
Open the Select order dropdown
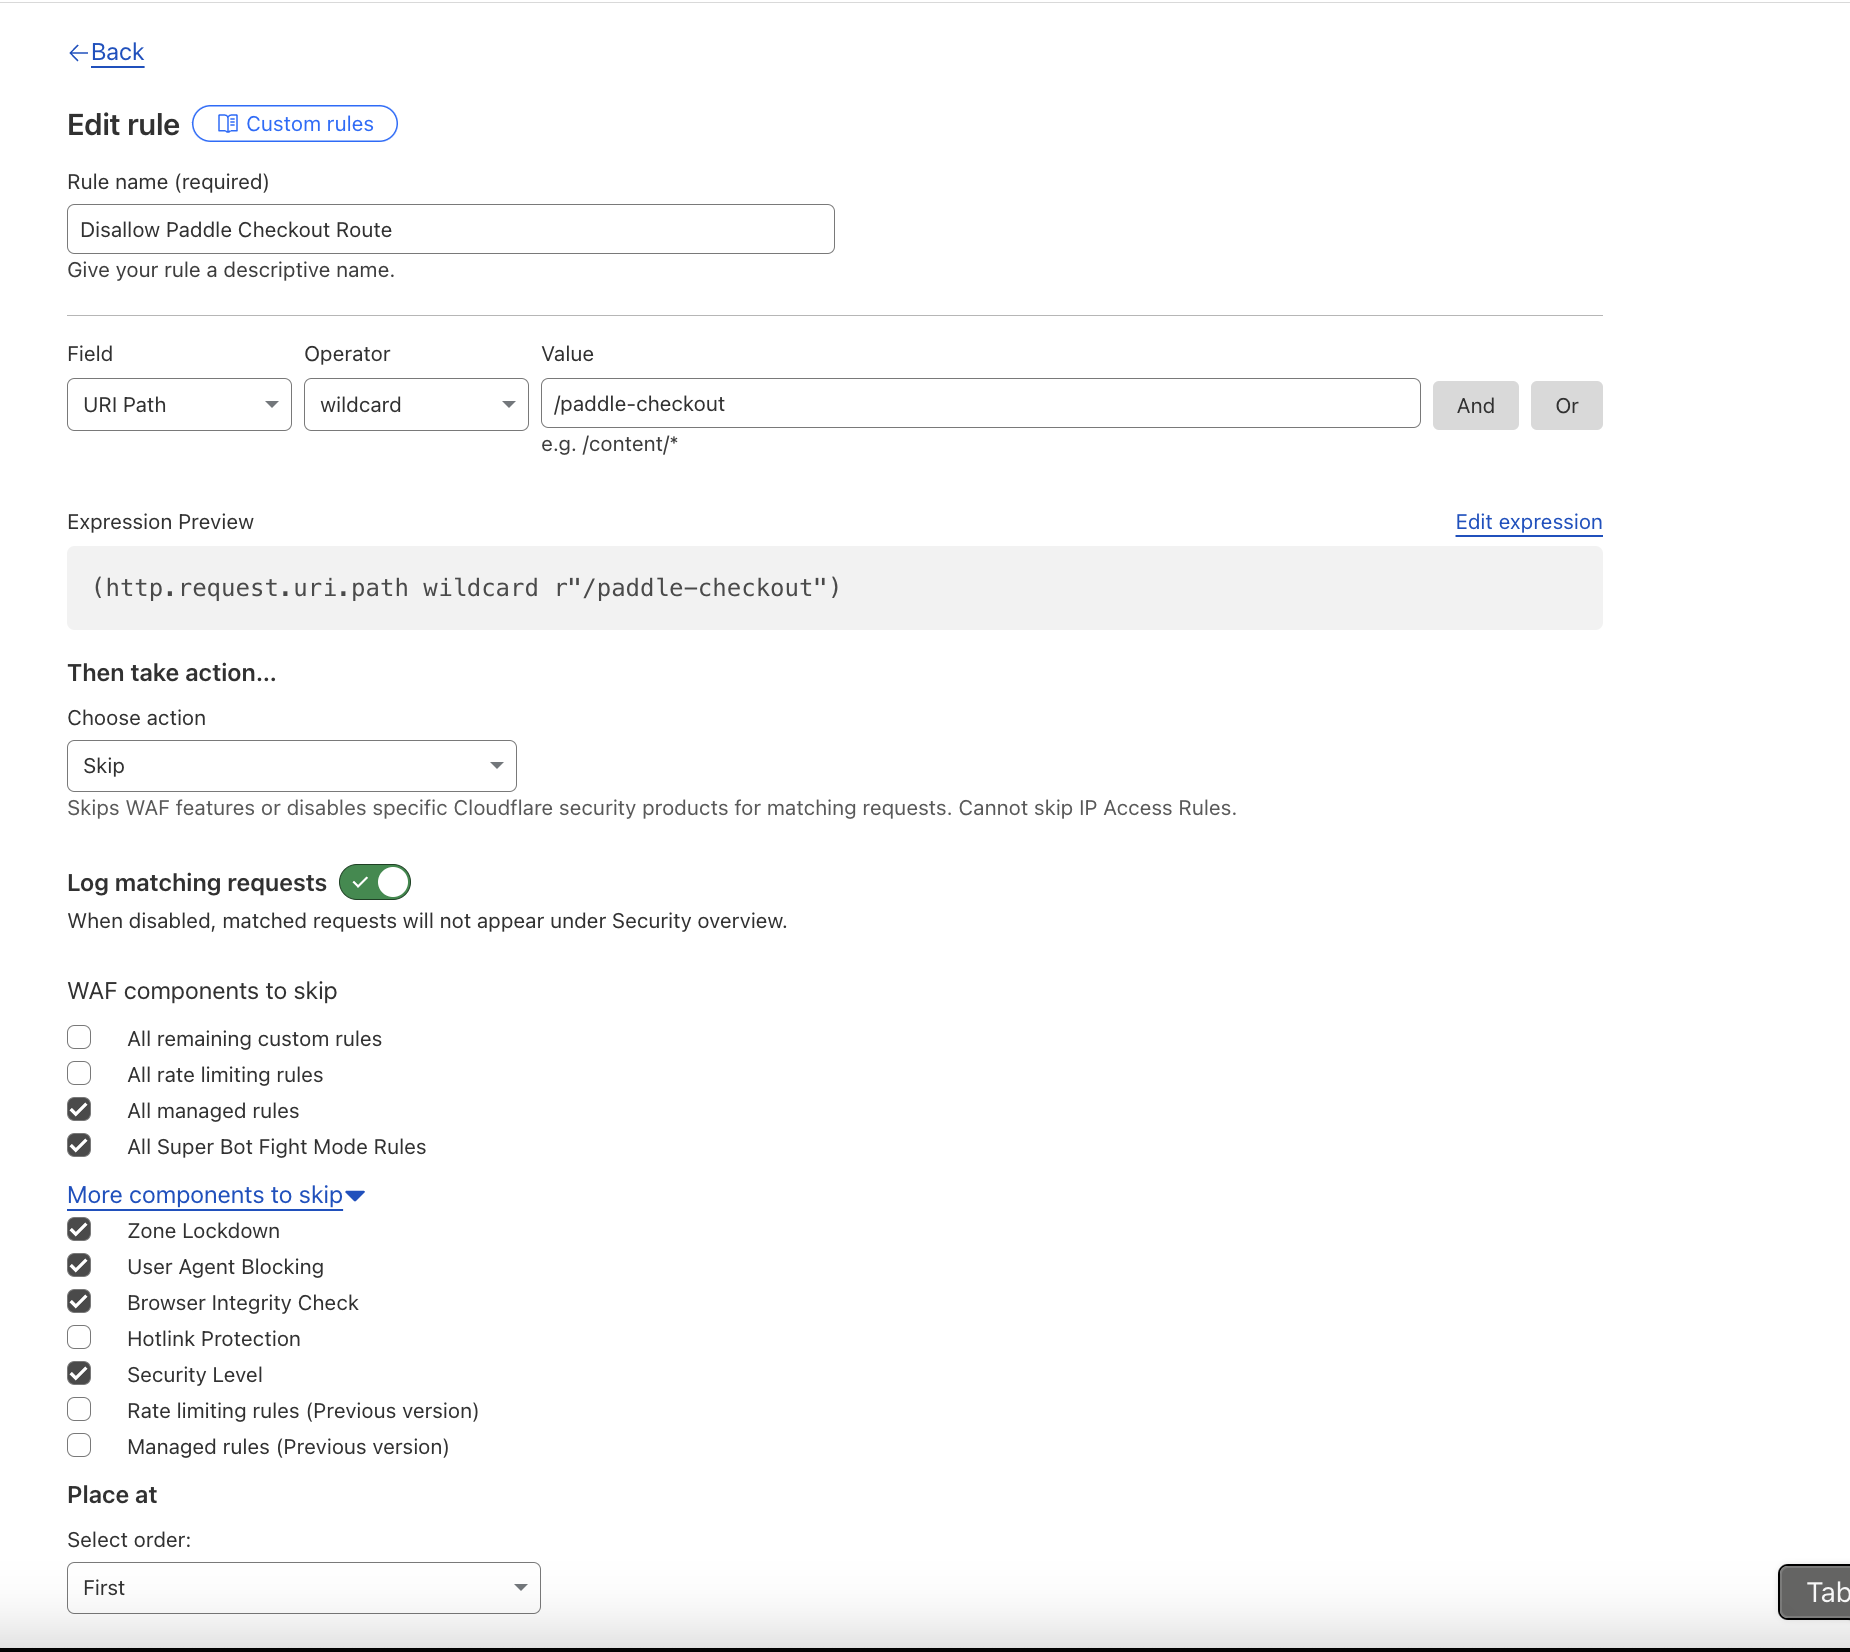303,1588
